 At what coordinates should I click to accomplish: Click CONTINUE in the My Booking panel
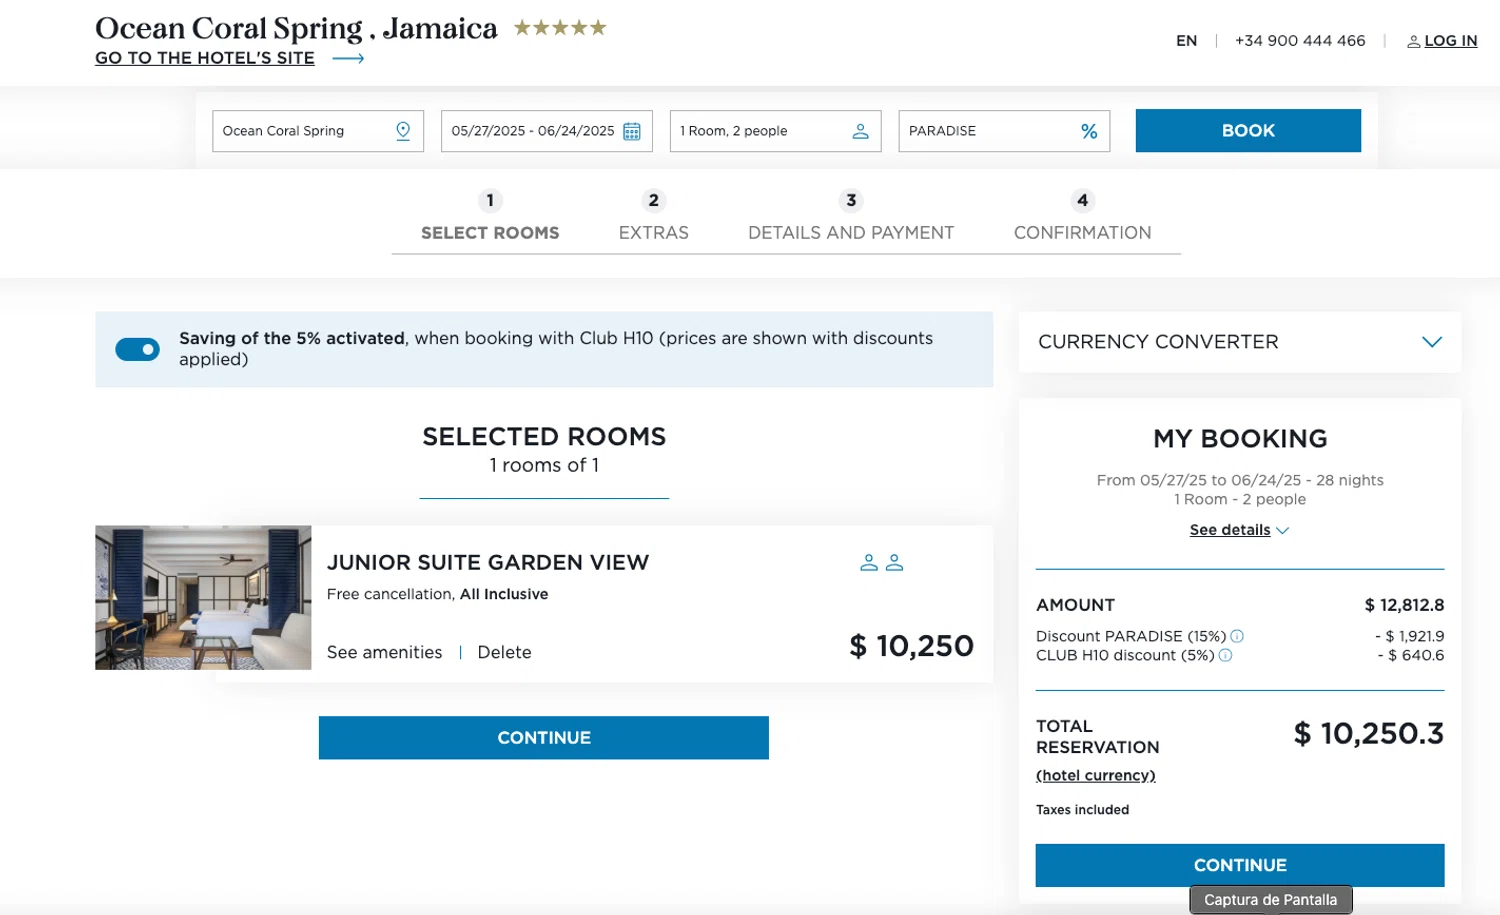tap(1240, 865)
